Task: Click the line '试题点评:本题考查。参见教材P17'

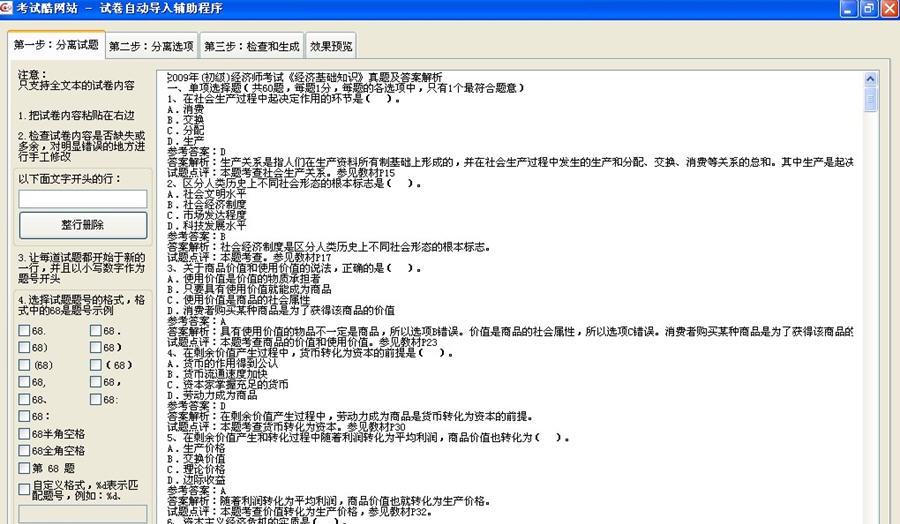Action: 249,257
